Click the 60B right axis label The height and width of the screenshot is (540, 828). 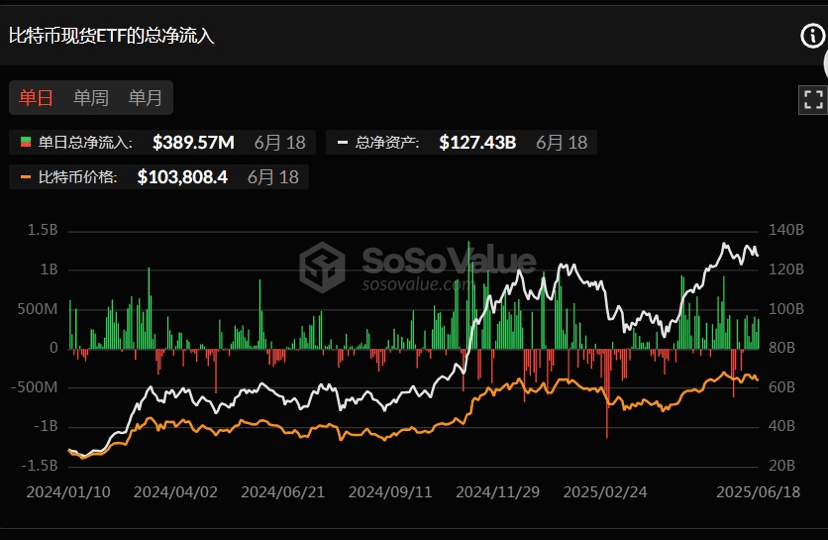782,387
